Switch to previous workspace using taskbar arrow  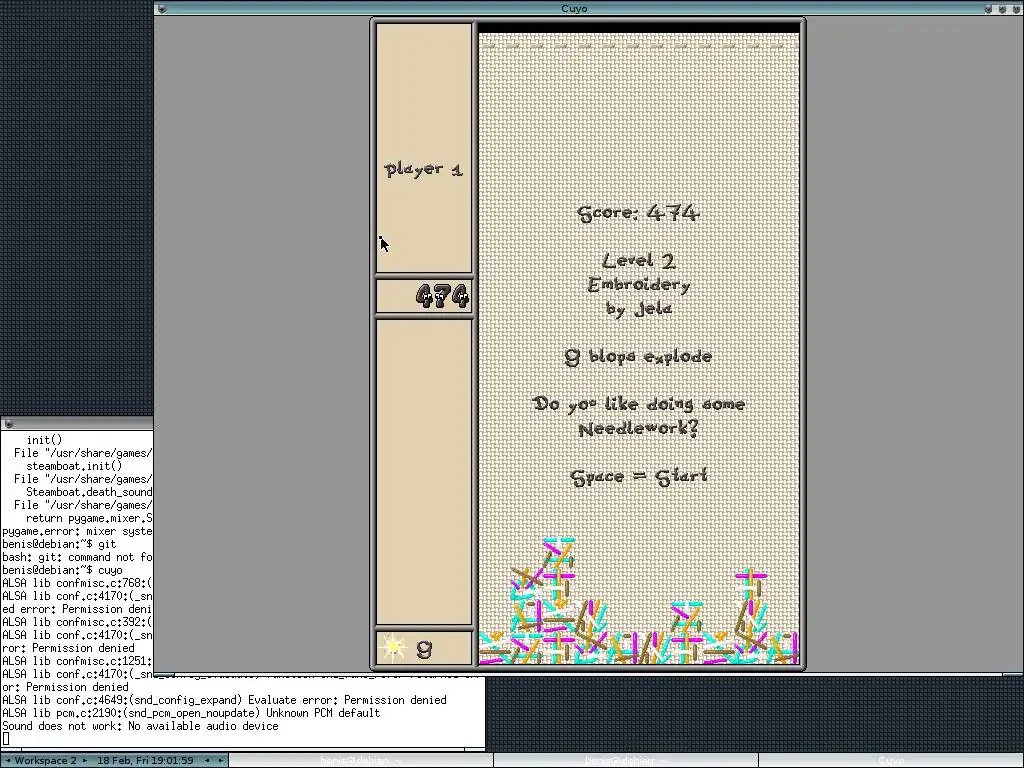(8, 761)
